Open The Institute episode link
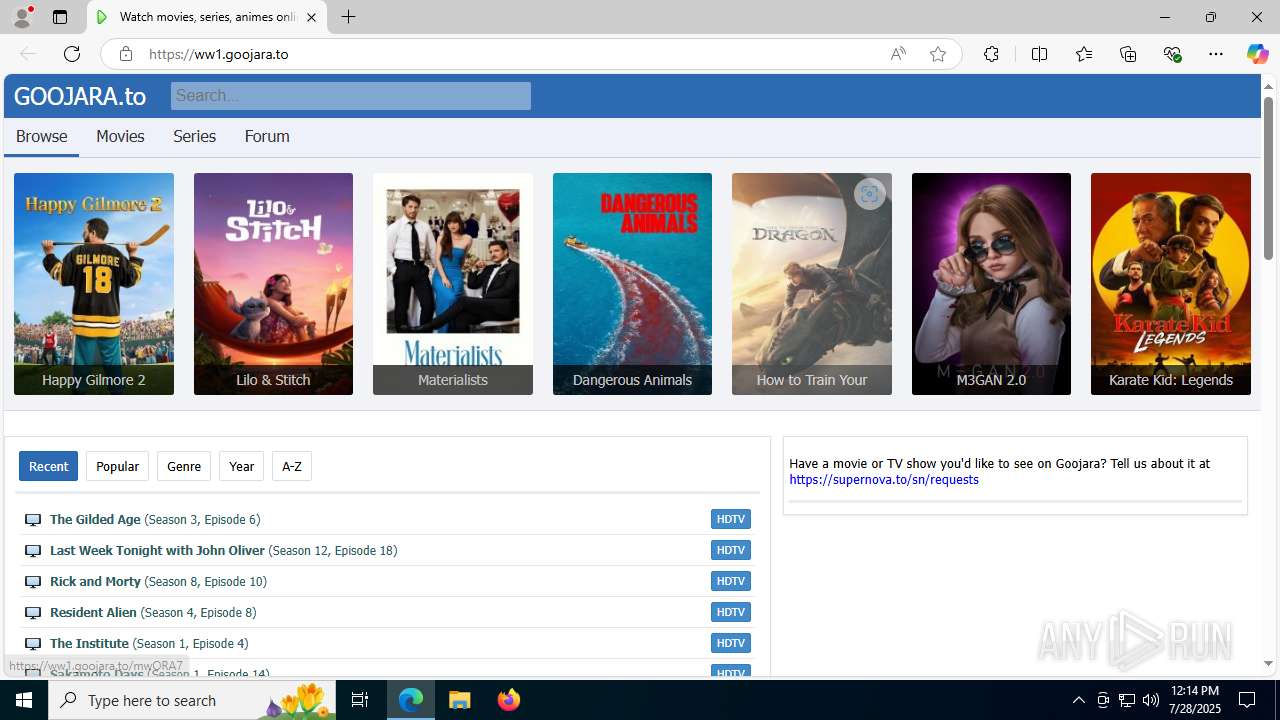1280x720 pixels. (x=149, y=643)
